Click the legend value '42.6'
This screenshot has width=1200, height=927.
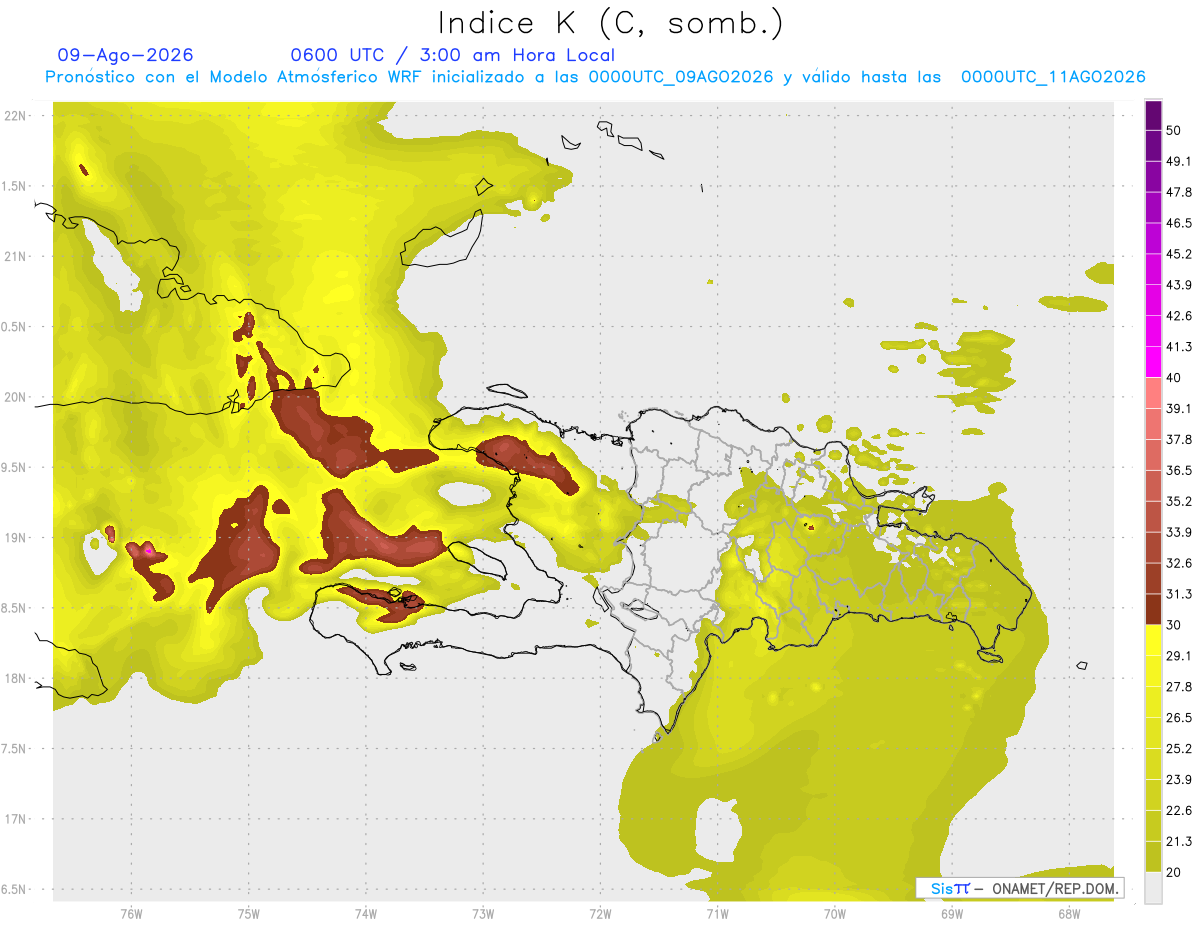1179,316
